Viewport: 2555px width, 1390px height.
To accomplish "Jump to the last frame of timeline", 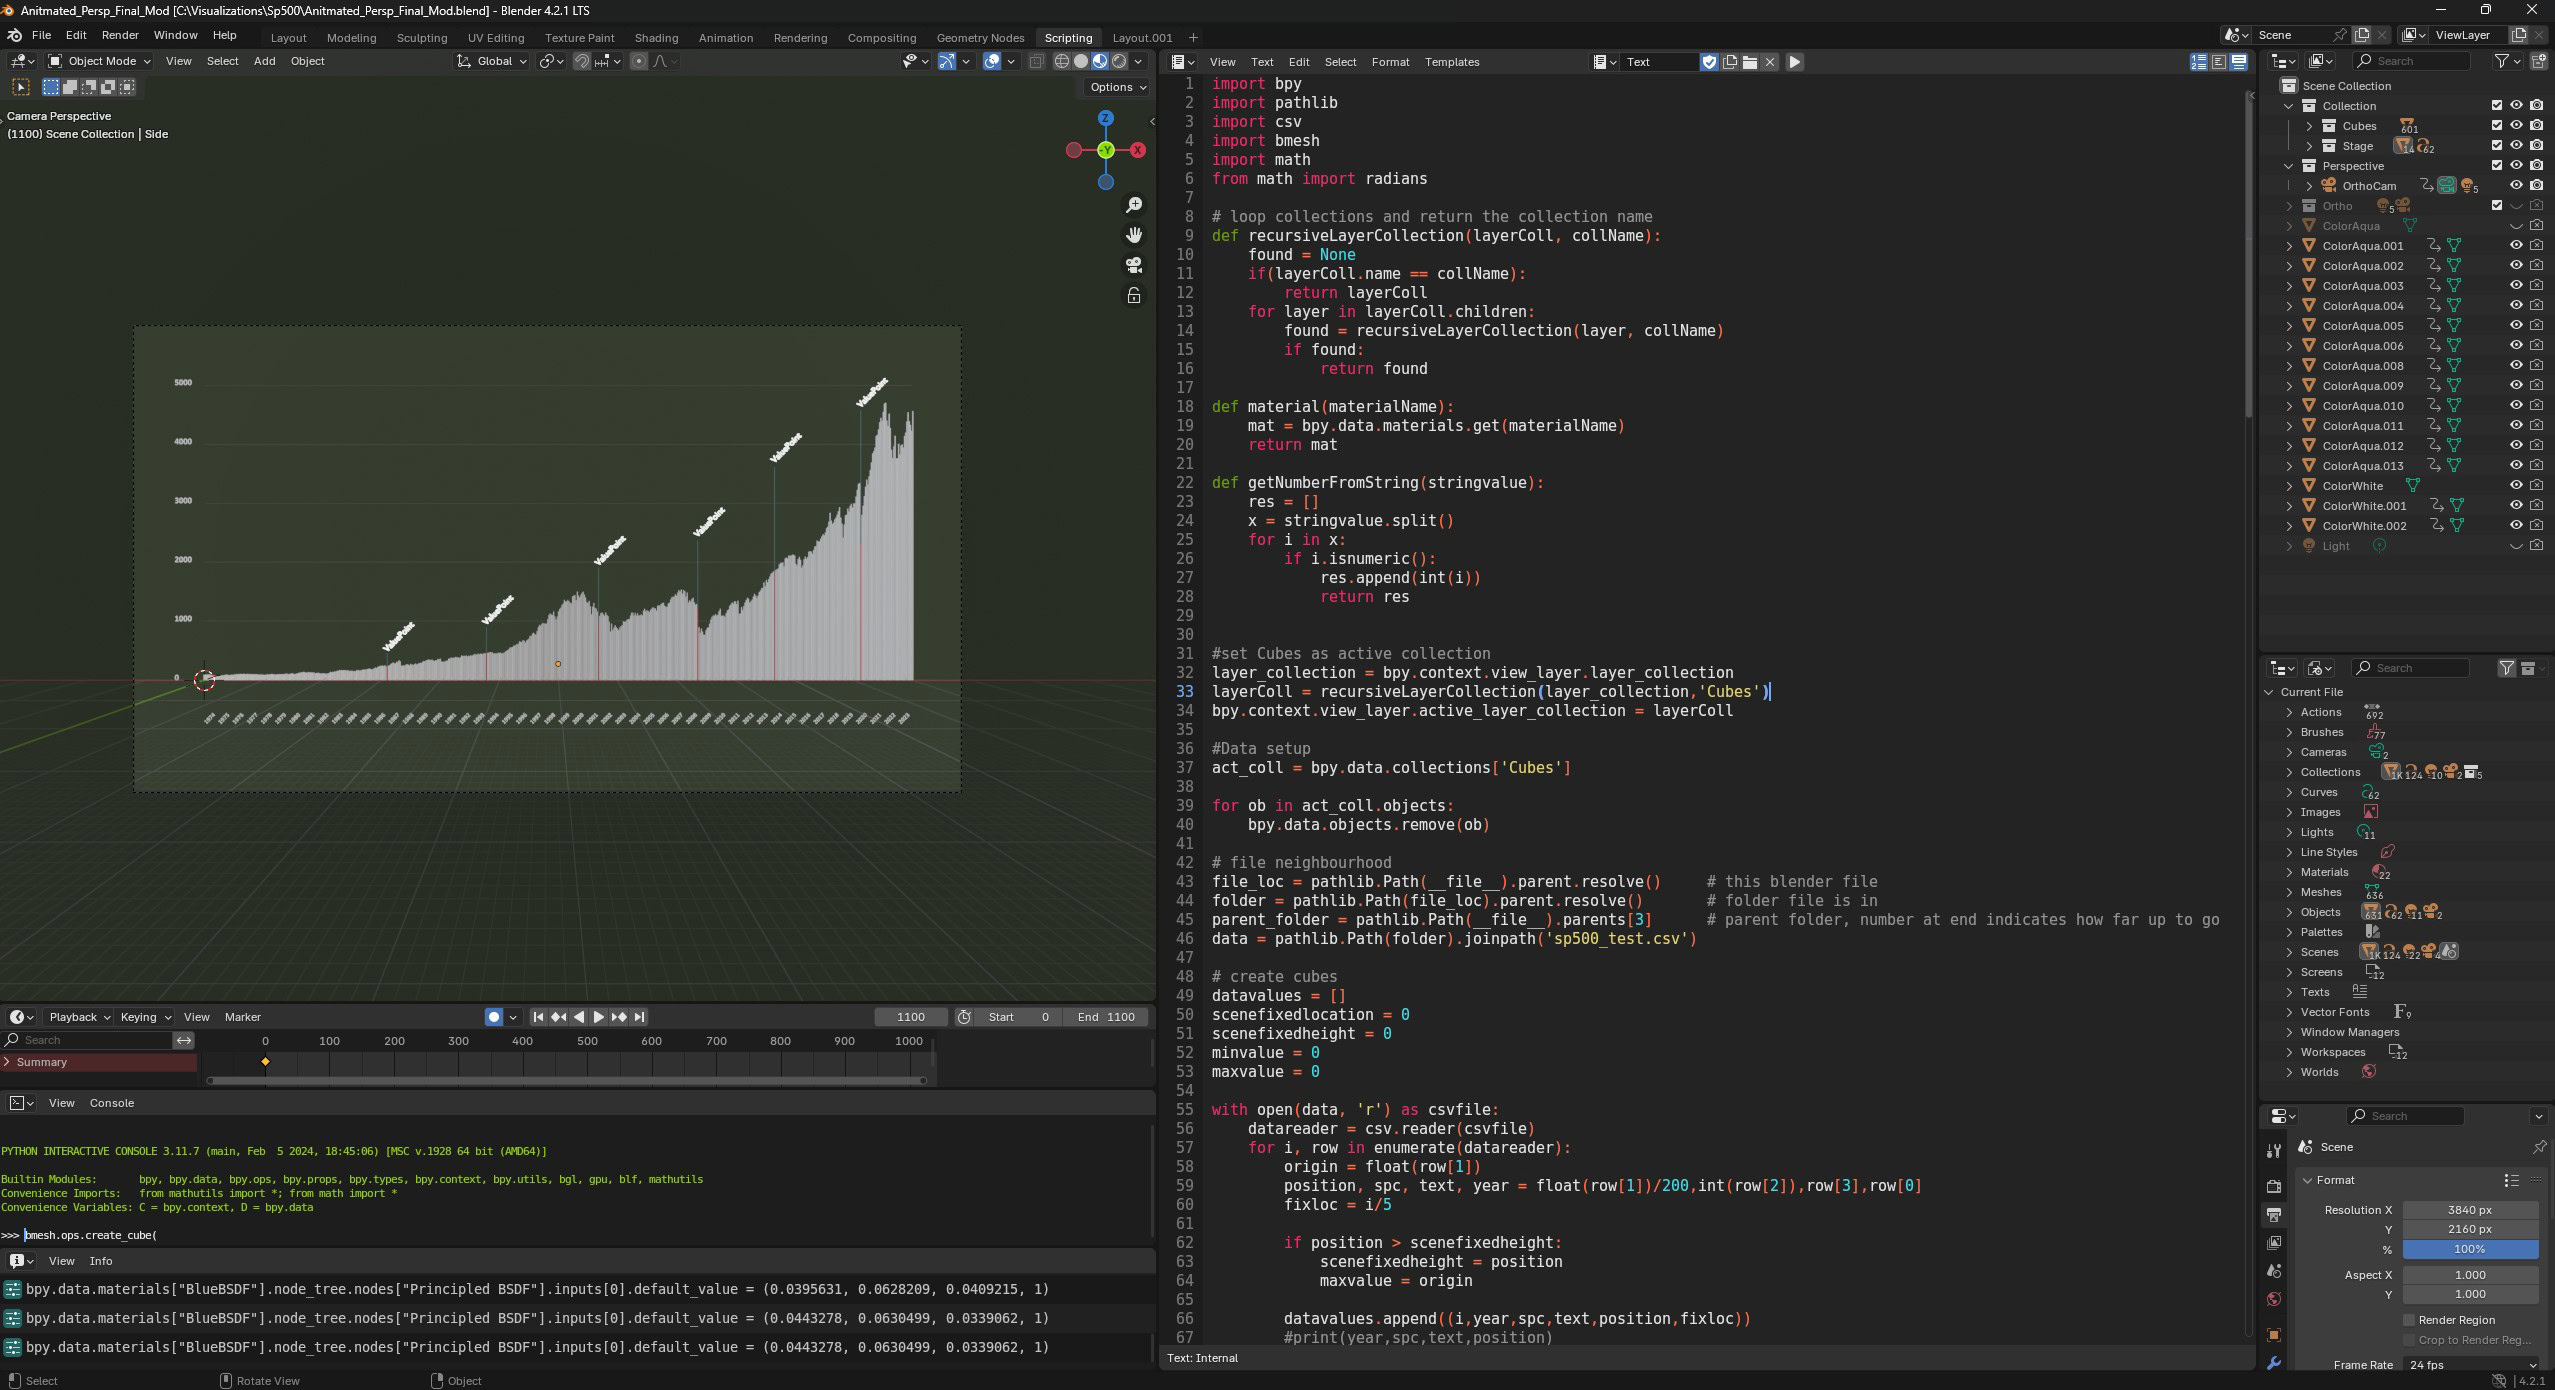I will pos(639,1017).
